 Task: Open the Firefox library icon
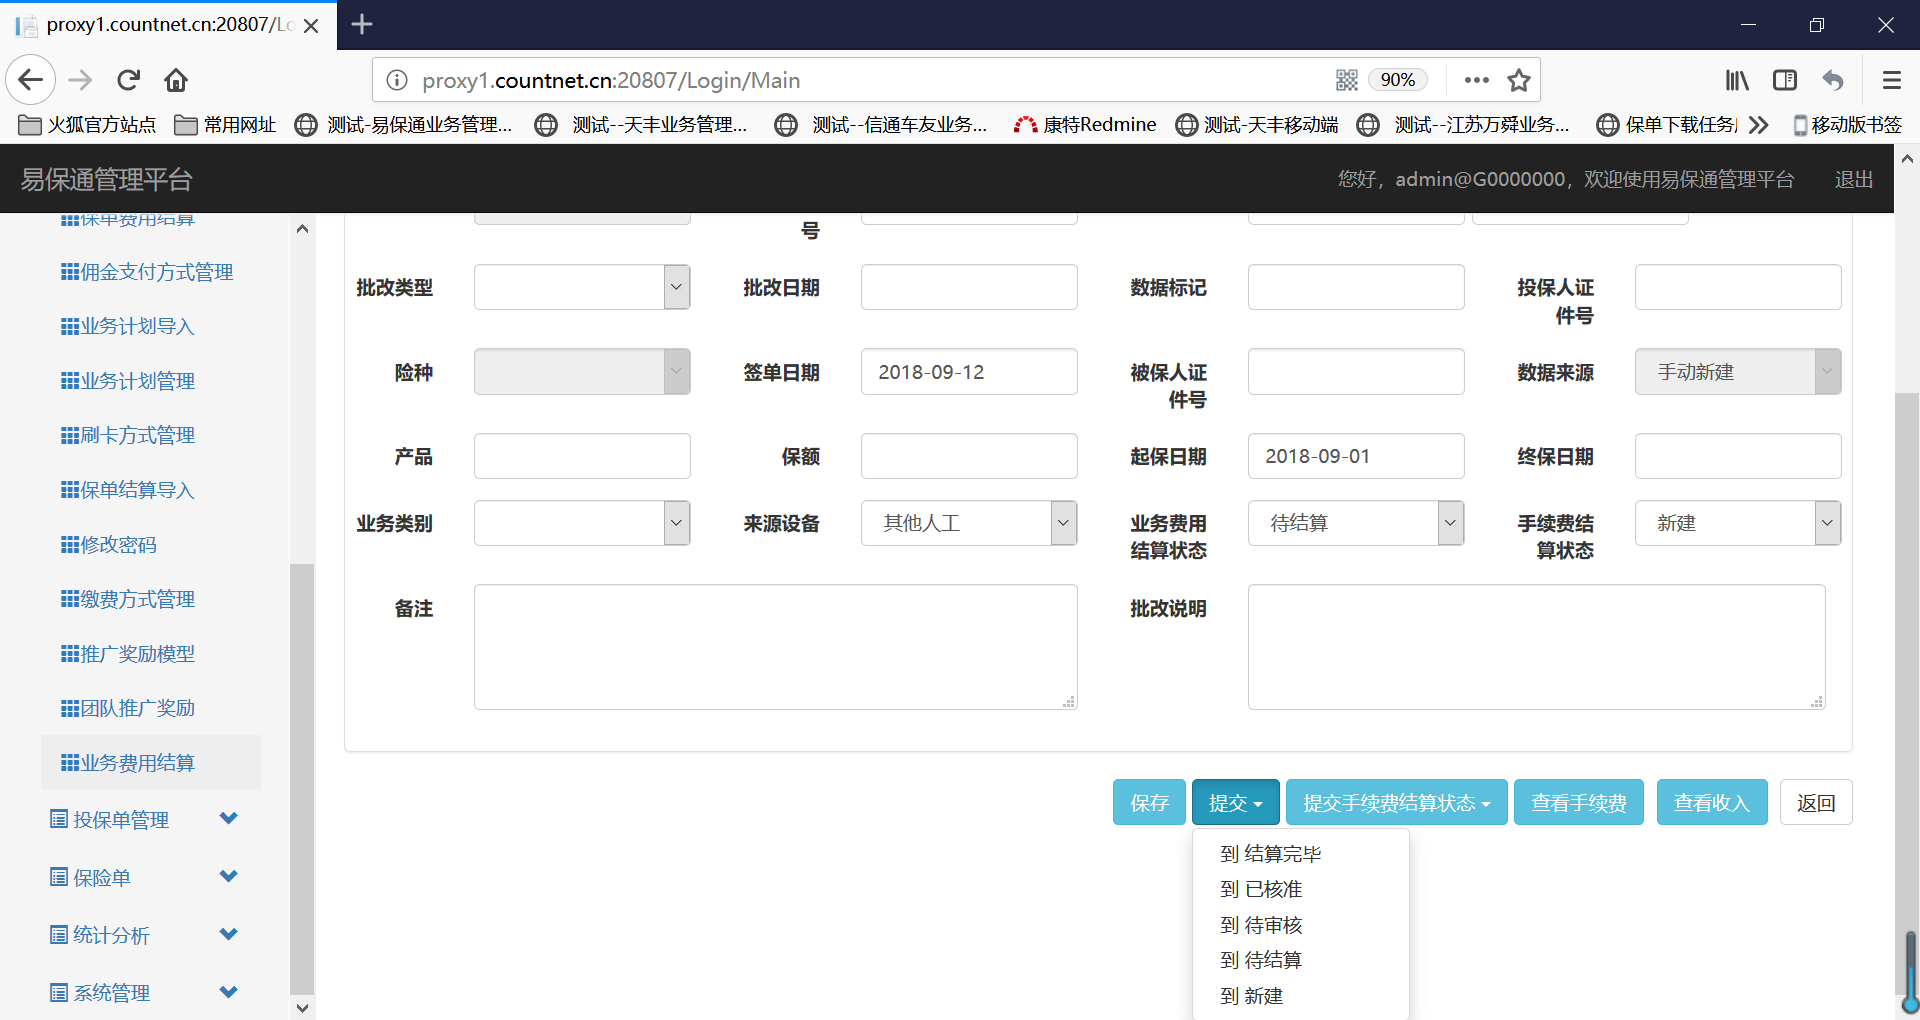coord(1737,80)
